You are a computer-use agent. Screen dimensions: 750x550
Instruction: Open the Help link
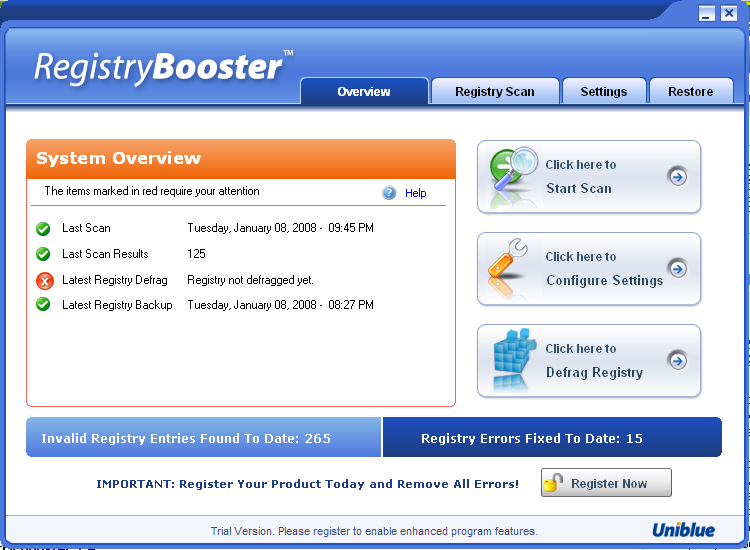click(x=416, y=193)
